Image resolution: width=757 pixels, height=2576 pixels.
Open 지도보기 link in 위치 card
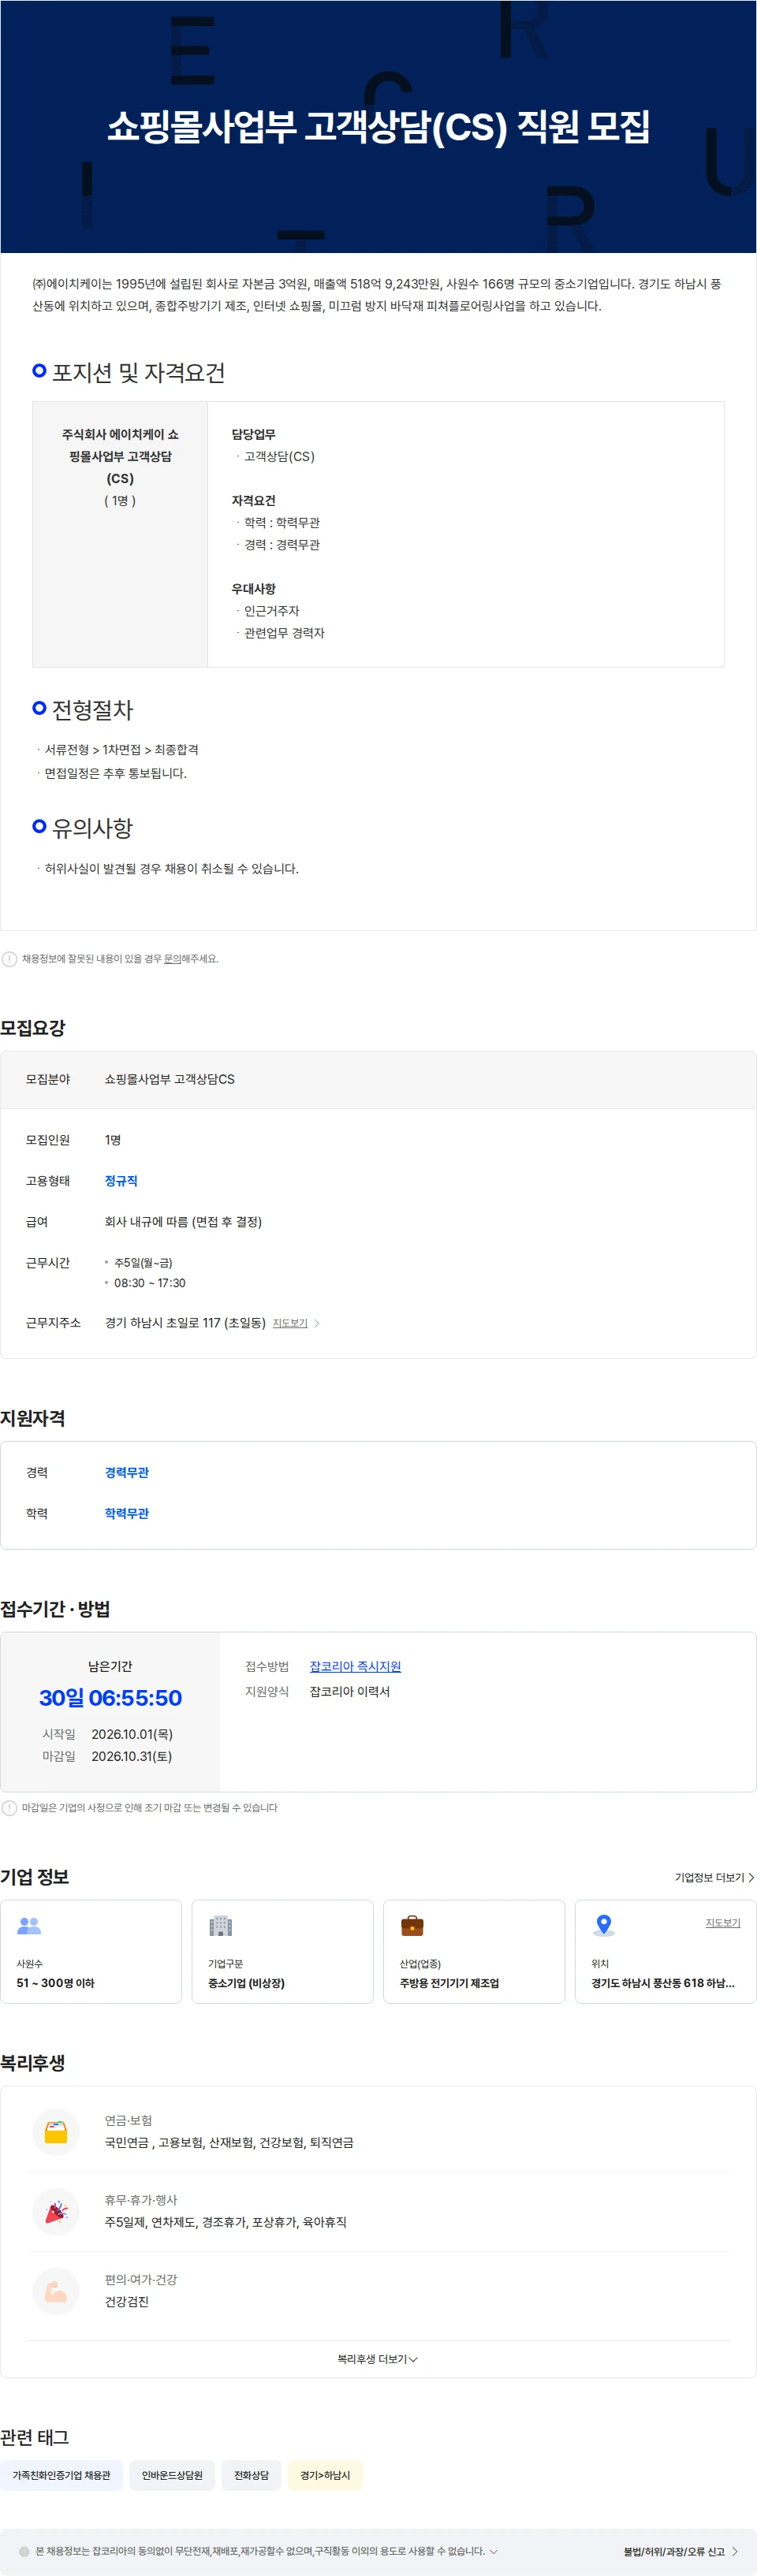pos(723,1922)
